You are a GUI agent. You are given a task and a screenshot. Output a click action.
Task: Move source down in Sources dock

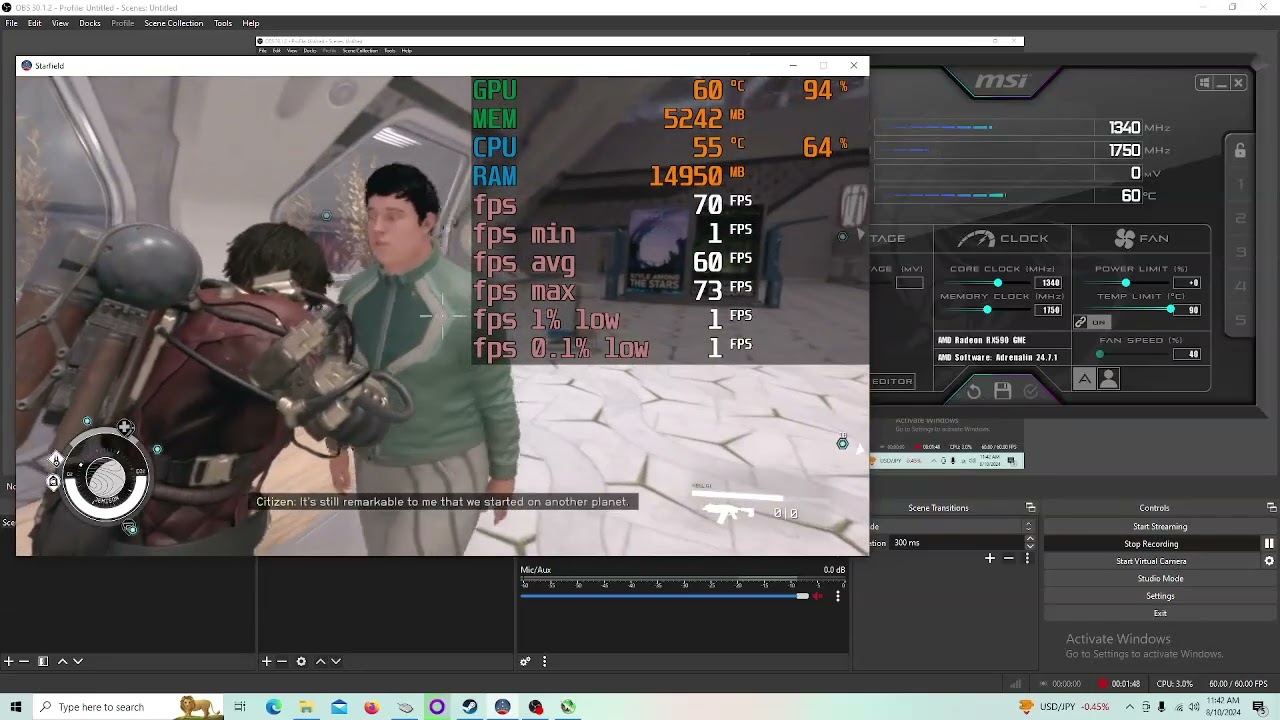(x=336, y=661)
